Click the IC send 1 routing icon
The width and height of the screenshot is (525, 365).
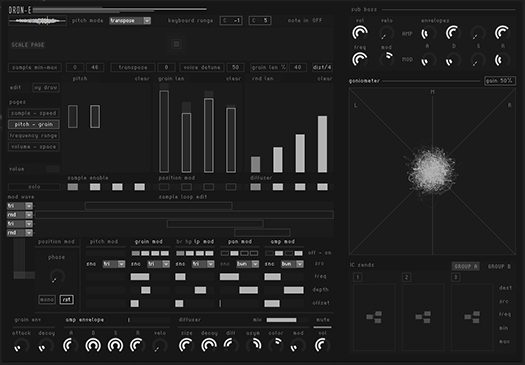(x=374, y=317)
